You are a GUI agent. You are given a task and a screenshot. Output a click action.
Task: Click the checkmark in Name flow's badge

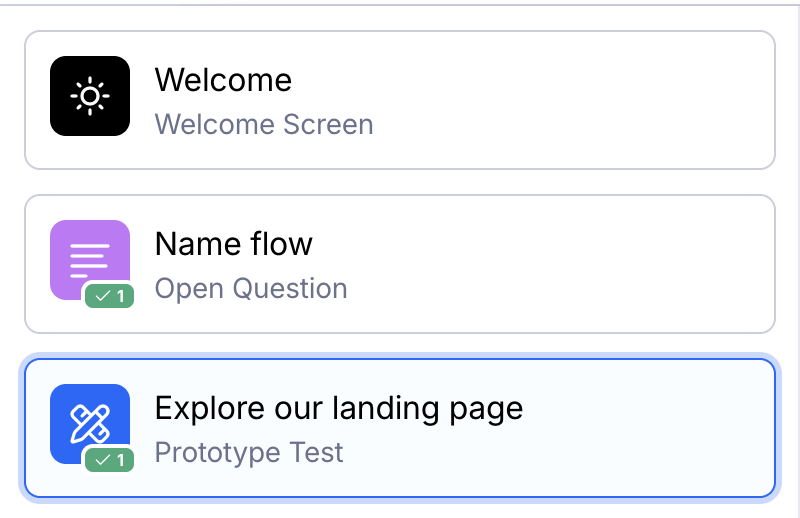click(x=101, y=296)
